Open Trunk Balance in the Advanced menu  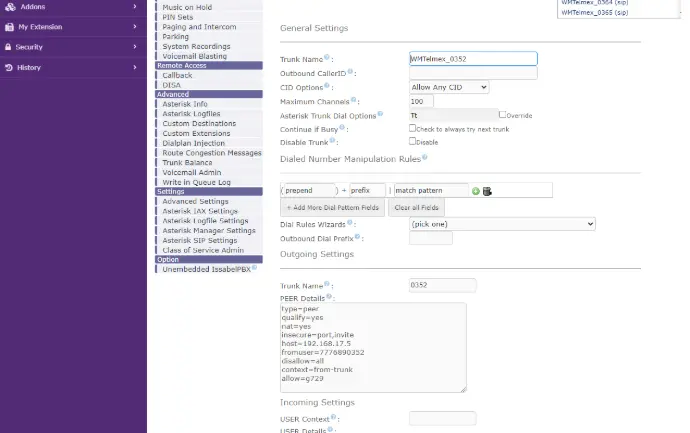click(x=187, y=162)
